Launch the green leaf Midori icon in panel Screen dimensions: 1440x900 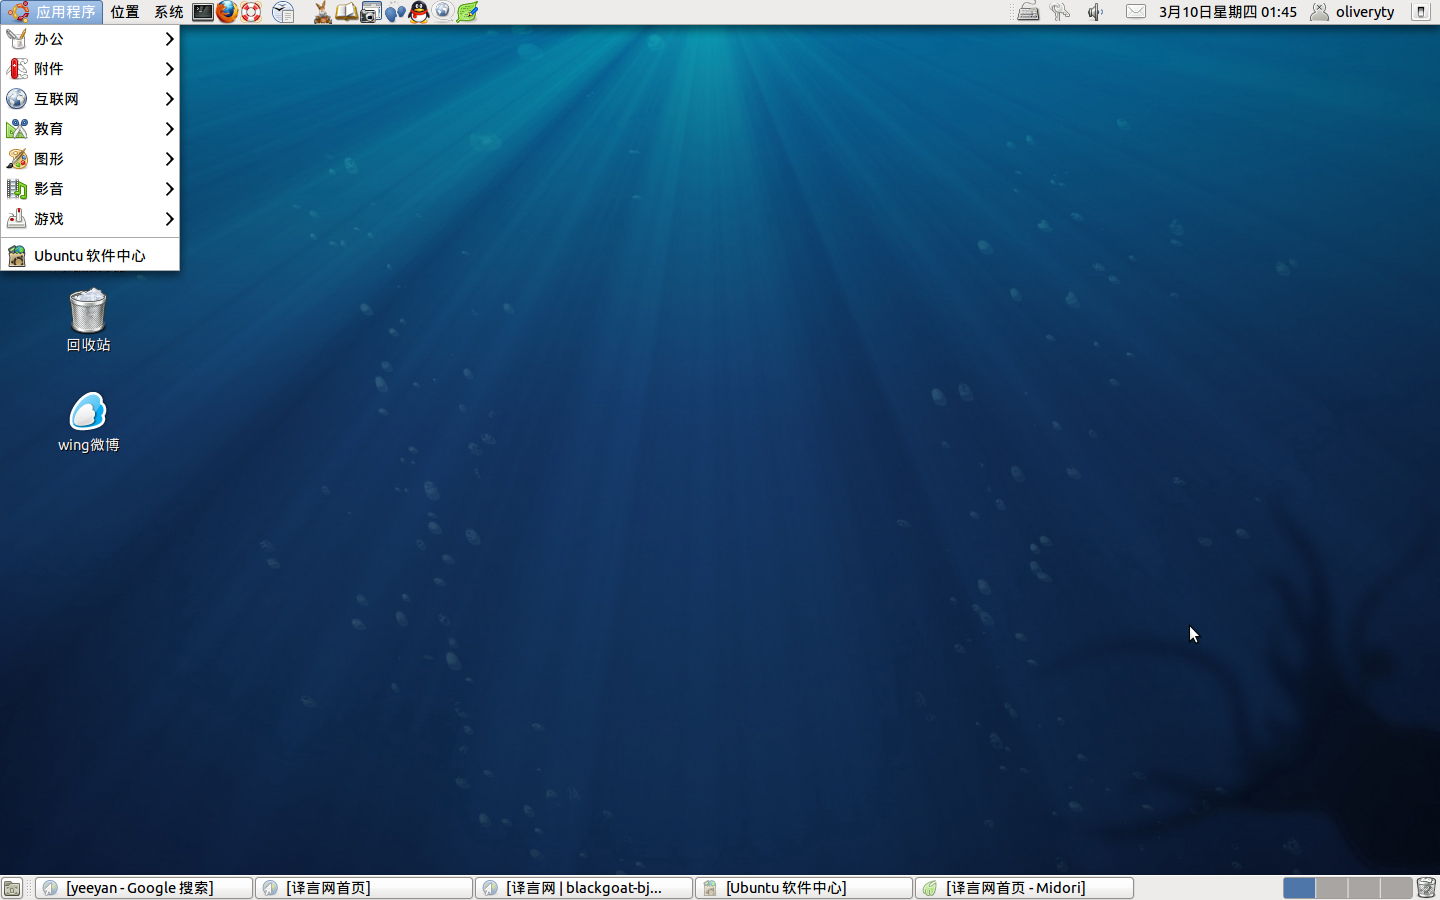tap(467, 12)
